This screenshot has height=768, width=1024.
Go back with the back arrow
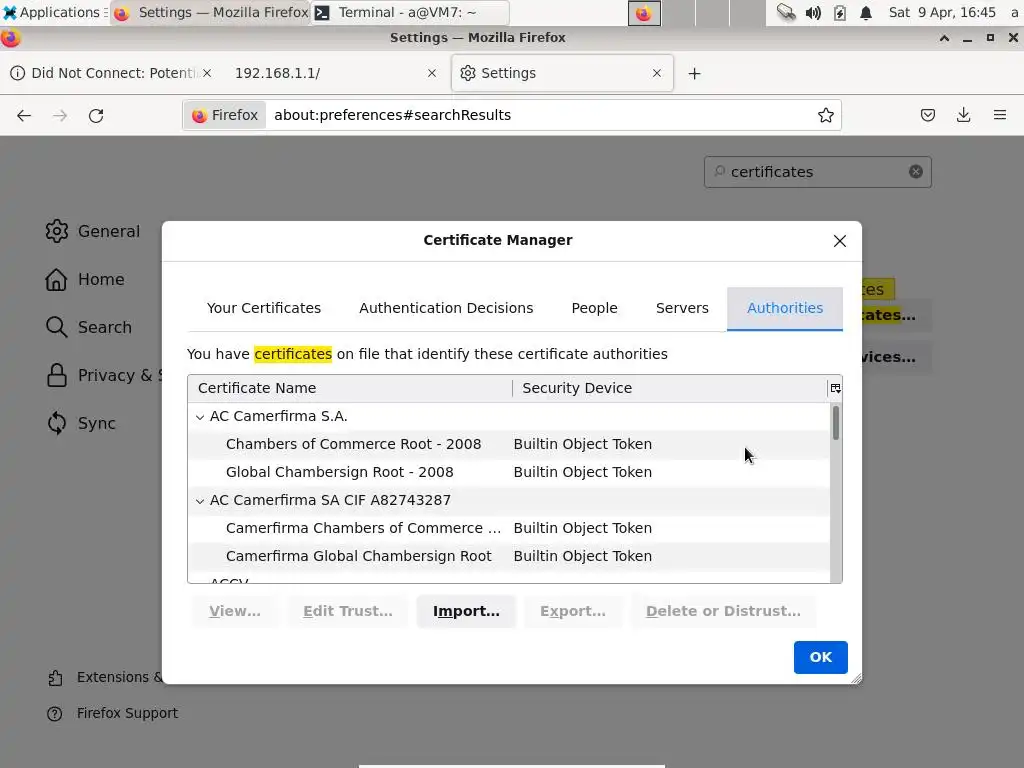[24, 116]
